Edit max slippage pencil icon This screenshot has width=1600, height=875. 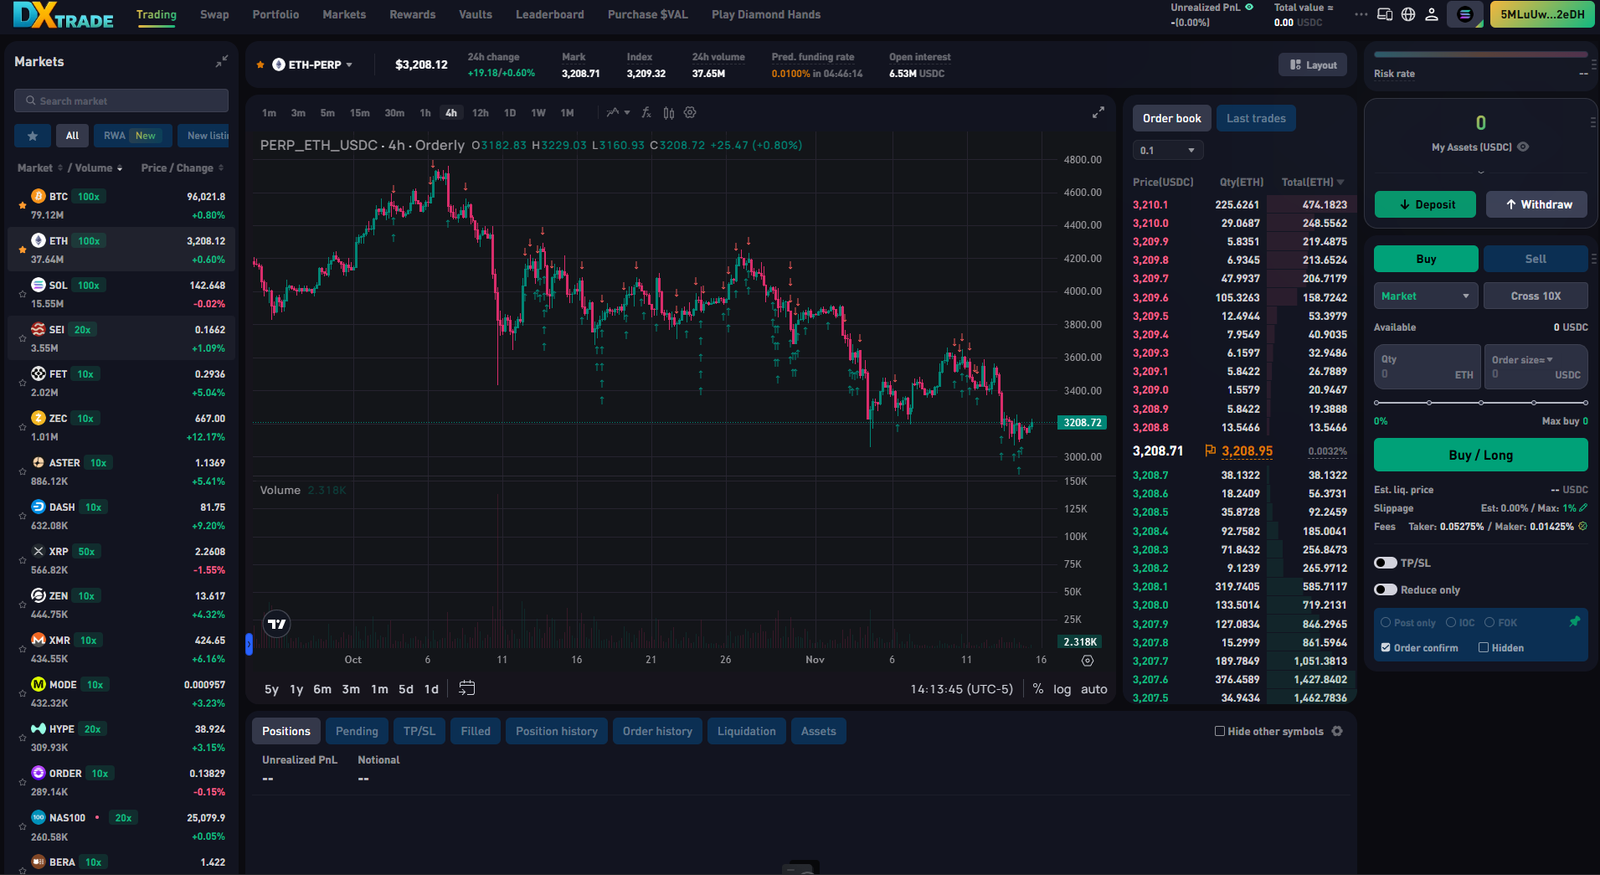tap(1583, 508)
